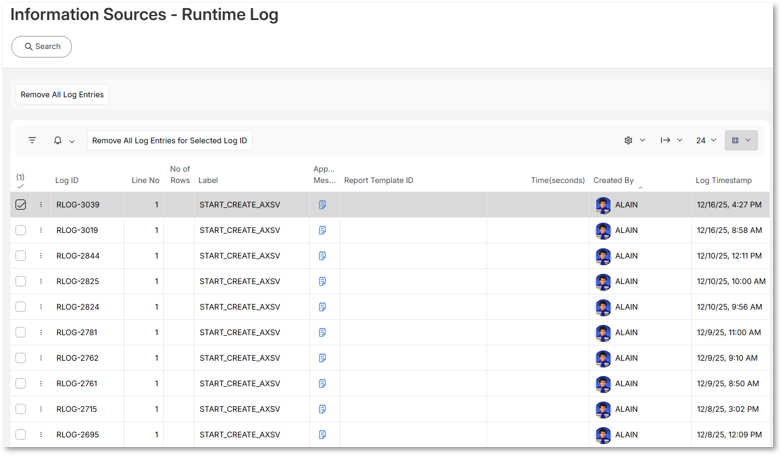782x456 pixels.
Task: Open row actions menu for RLOG-2761
Action: point(41,383)
